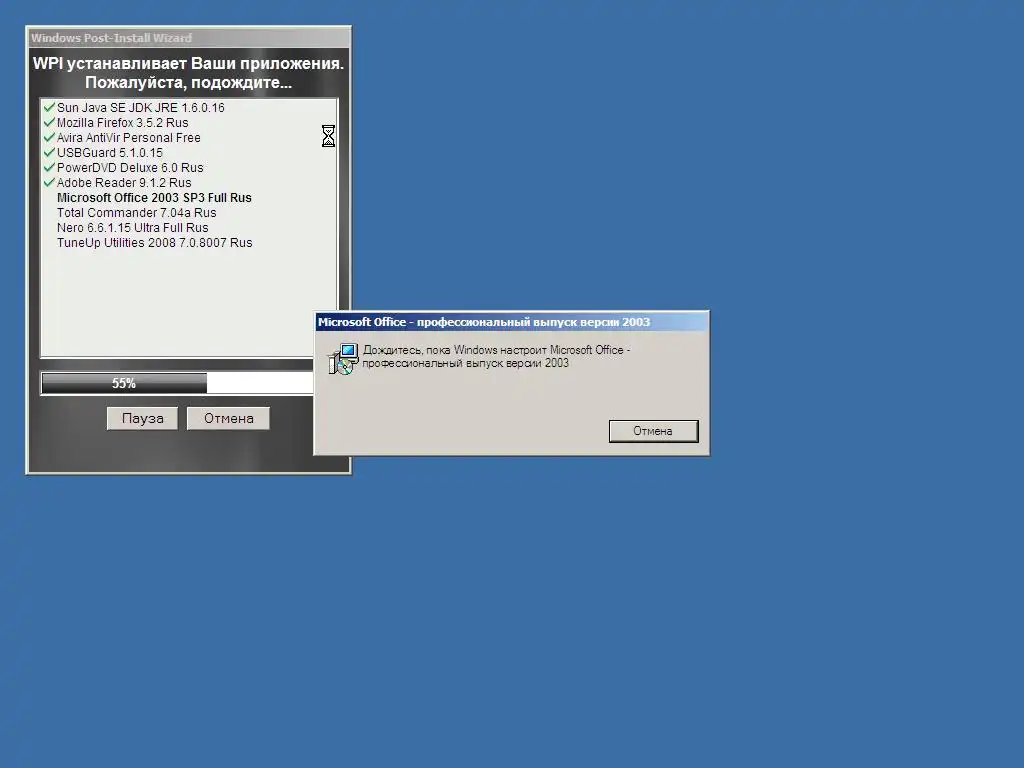The height and width of the screenshot is (768, 1024).
Task: Cancel the WPI installation with Отмена button
Action: pos(229,418)
